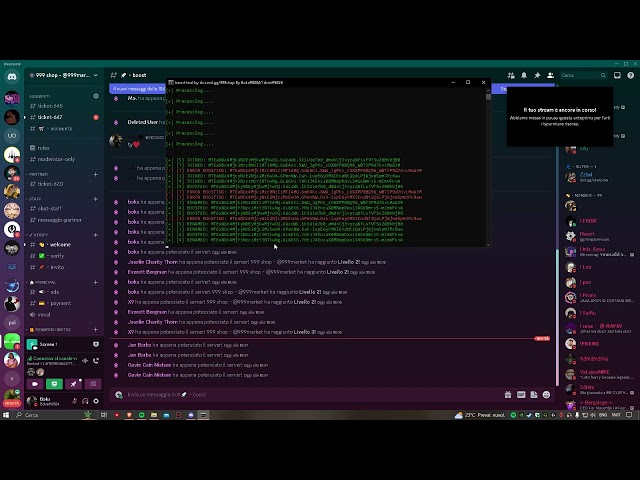640x480 pixels.
Task: Open pinned messages in boost channel
Action: [x=537, y=75]
